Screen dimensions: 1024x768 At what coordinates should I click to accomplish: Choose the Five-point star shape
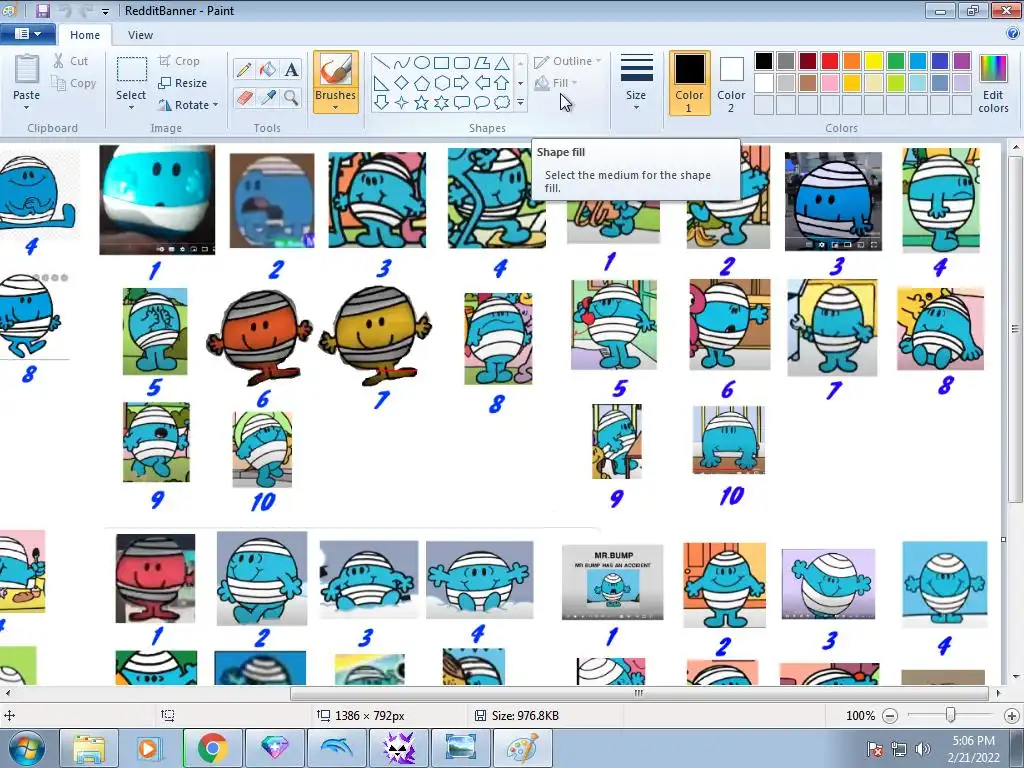click(422, 103)
